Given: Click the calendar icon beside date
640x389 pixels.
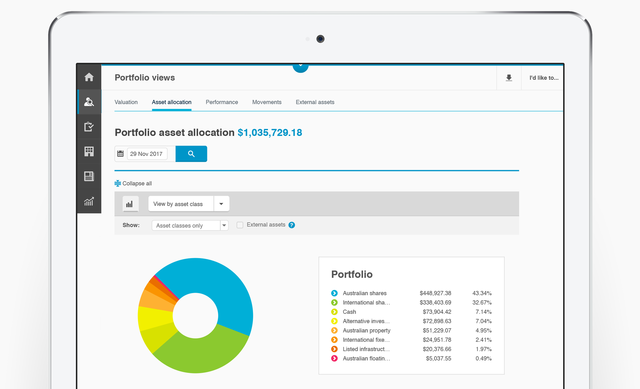Looking at the screenshot, I should coord(120,154).
